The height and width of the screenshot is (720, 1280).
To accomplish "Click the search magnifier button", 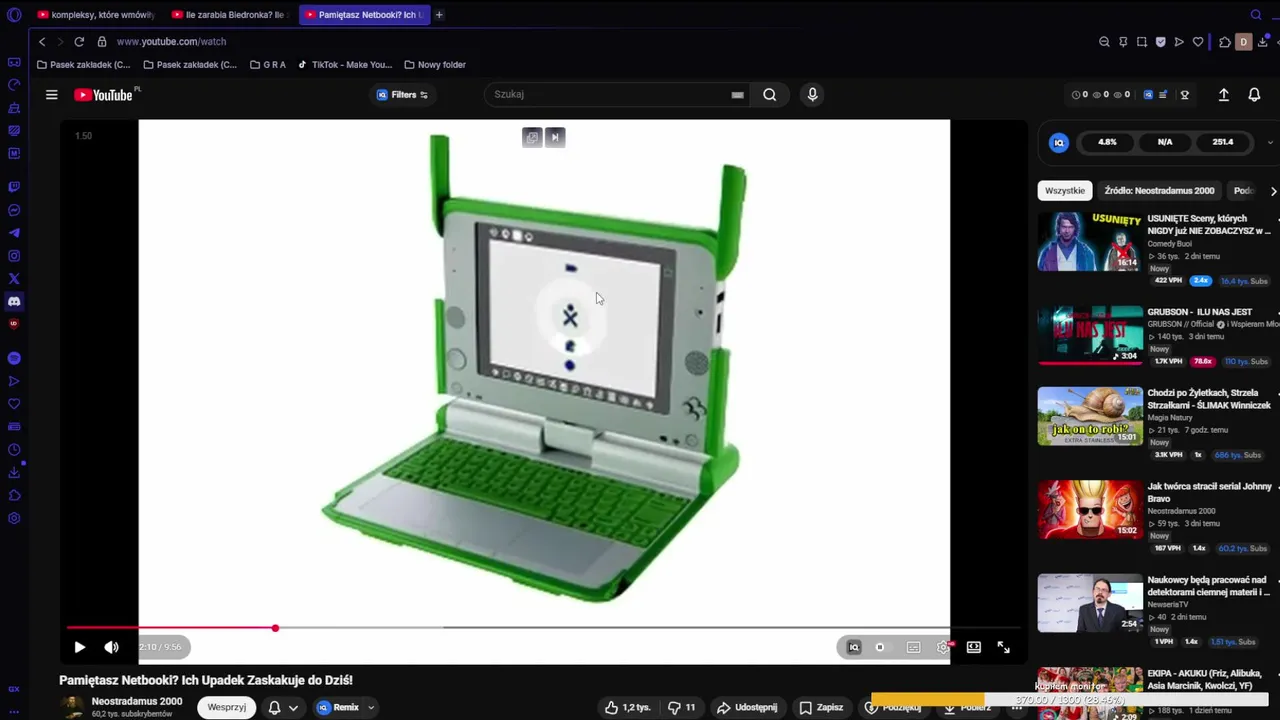I will click(x=769, y=94).
